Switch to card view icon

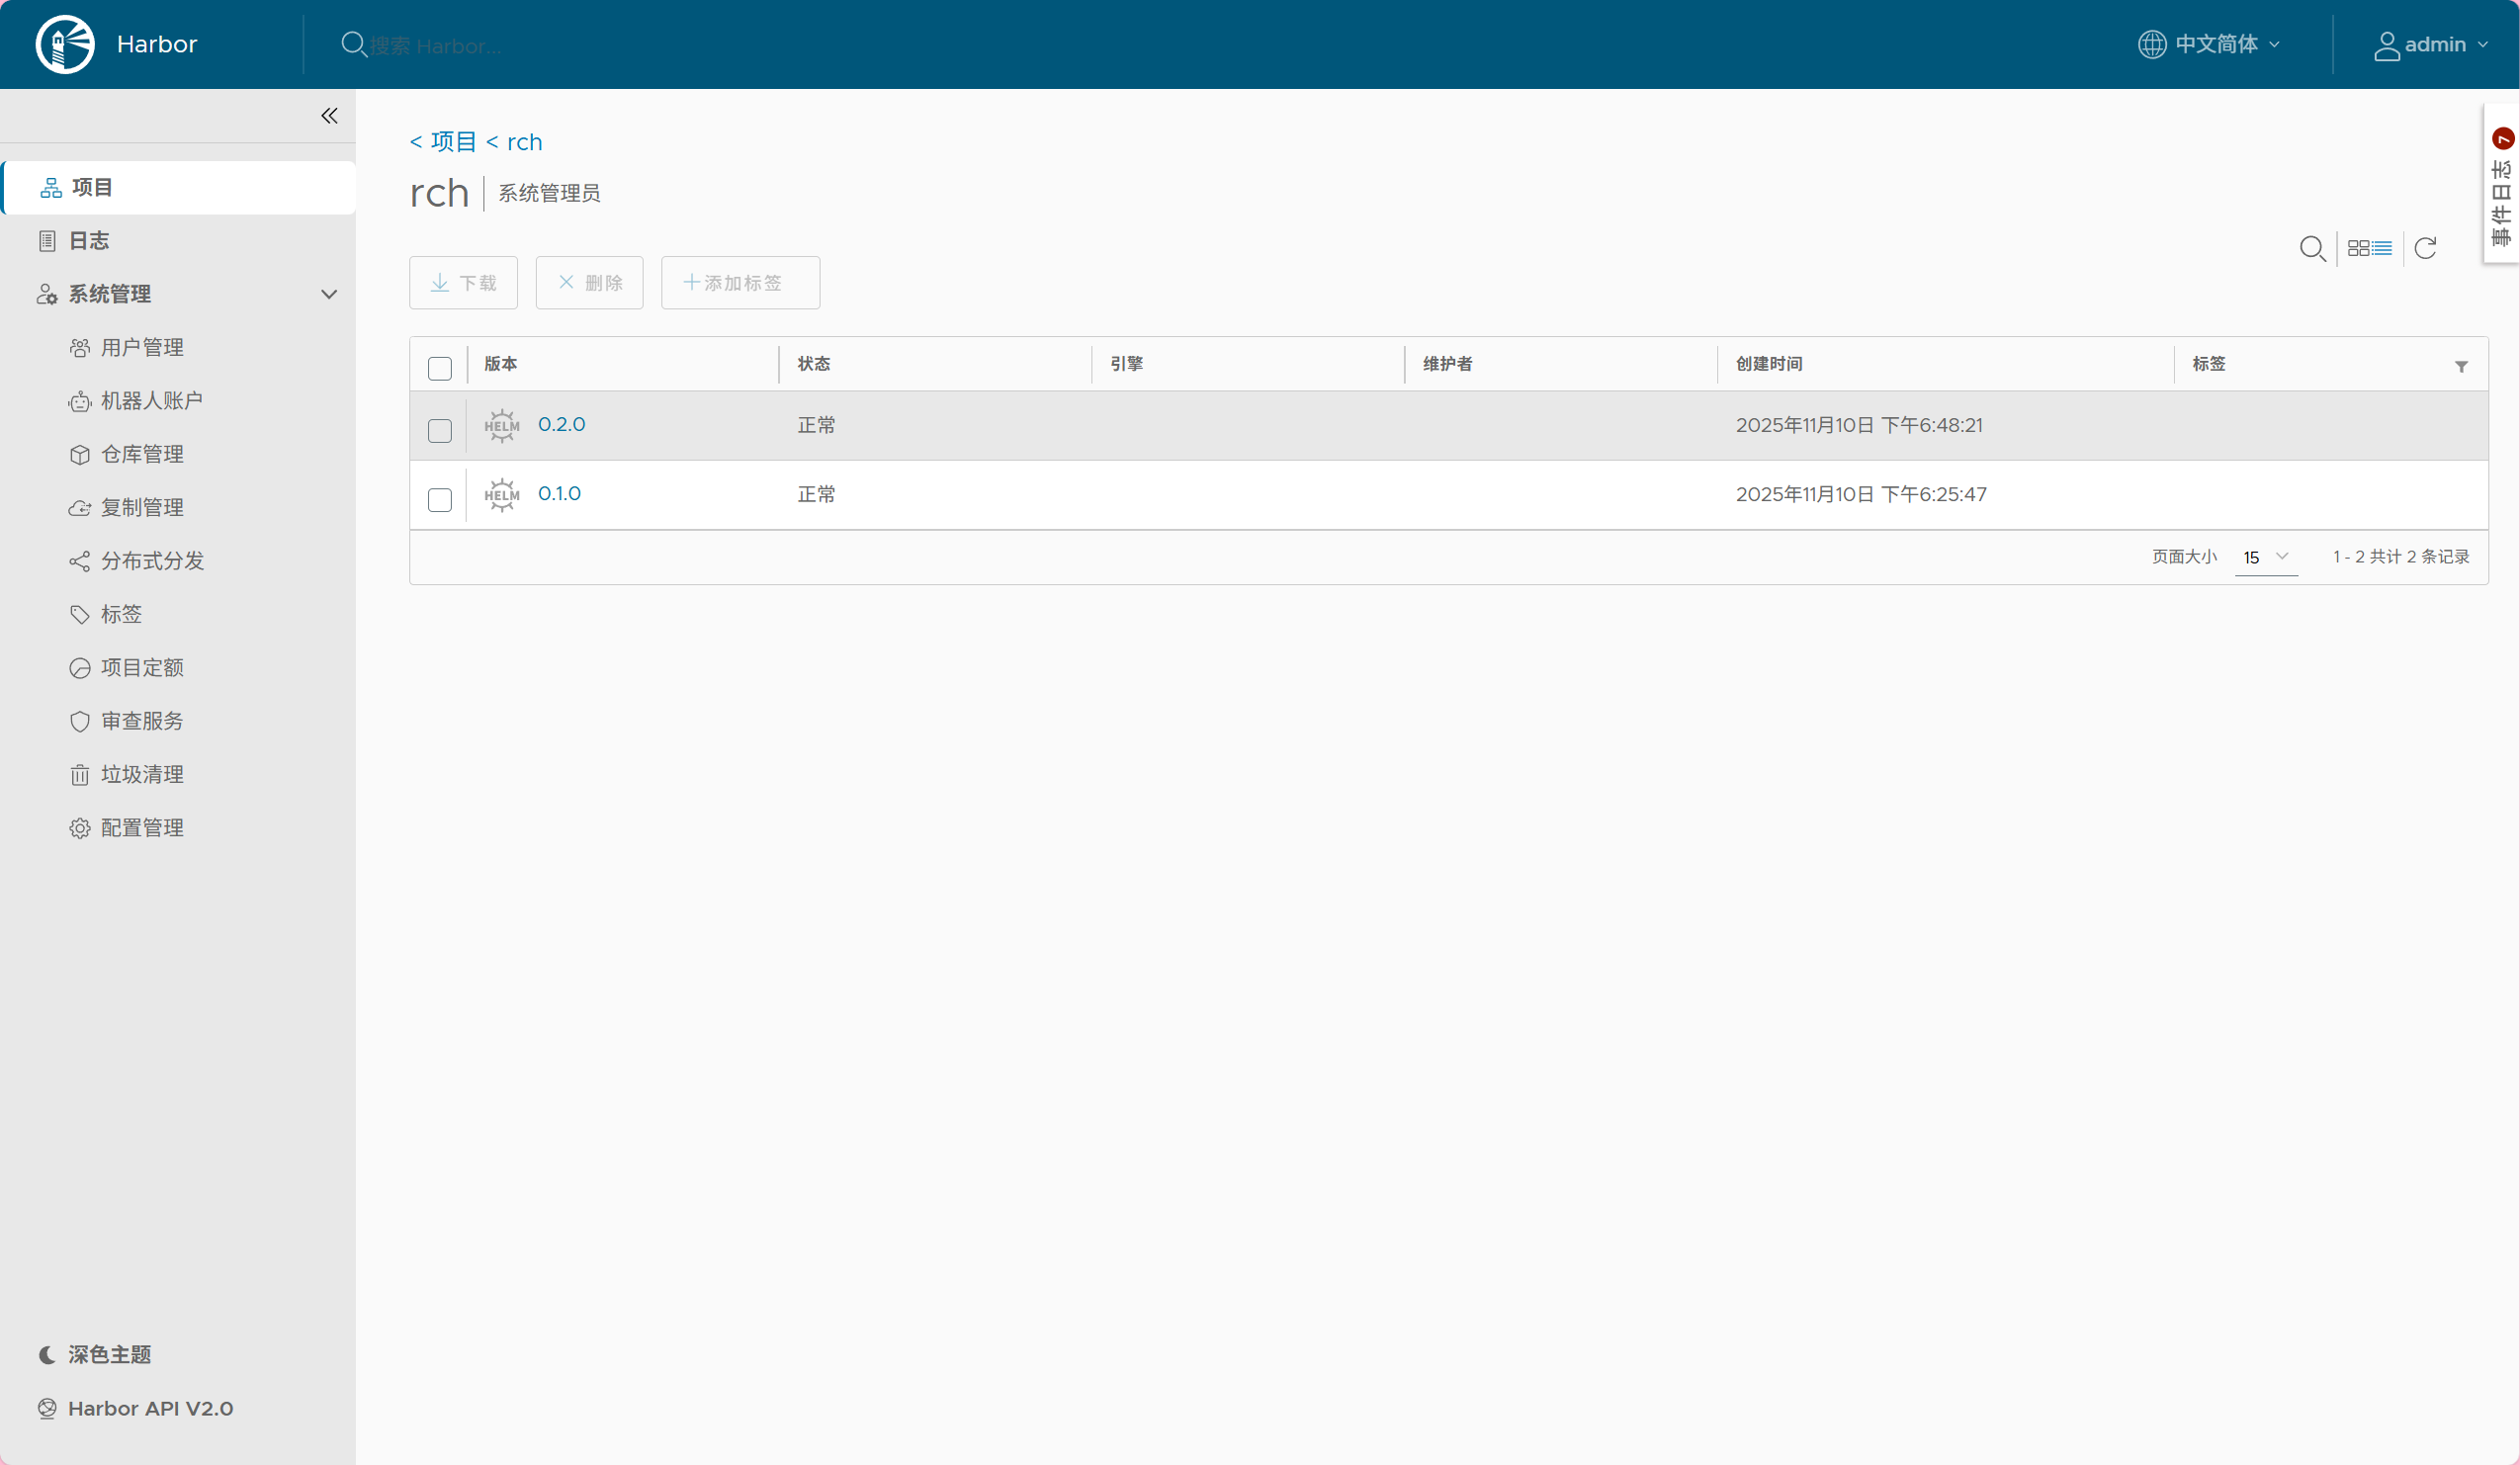[2358, 248]
